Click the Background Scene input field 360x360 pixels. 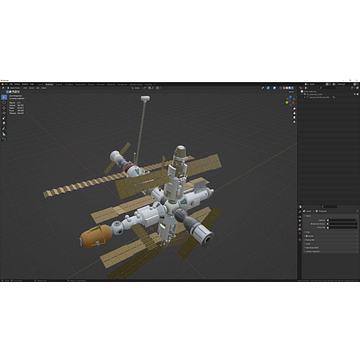pyautogui.click(x=342, y=224)
